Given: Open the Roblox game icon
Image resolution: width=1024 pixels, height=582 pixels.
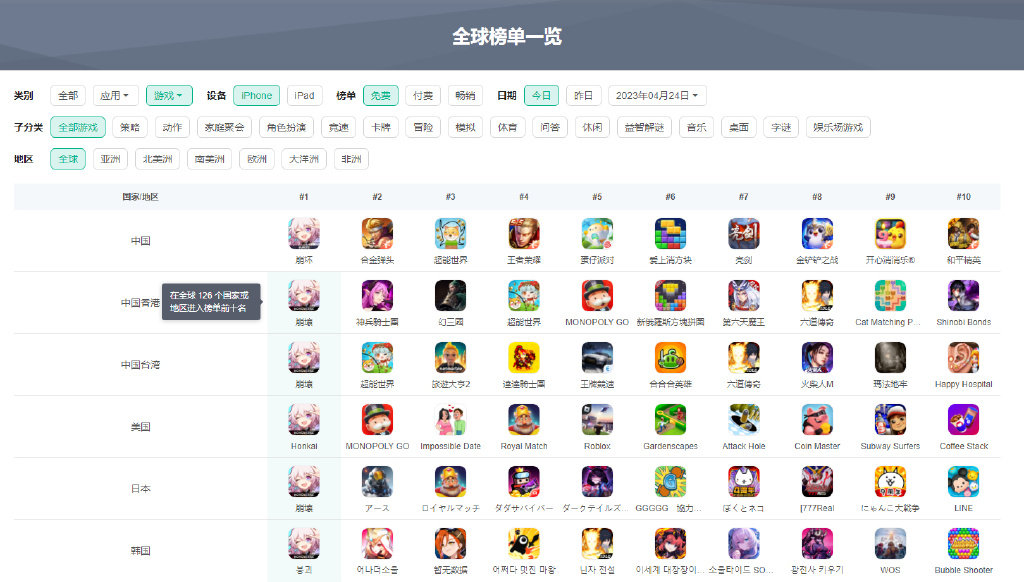Looking at the screenshot, I should tap(597, 419).
